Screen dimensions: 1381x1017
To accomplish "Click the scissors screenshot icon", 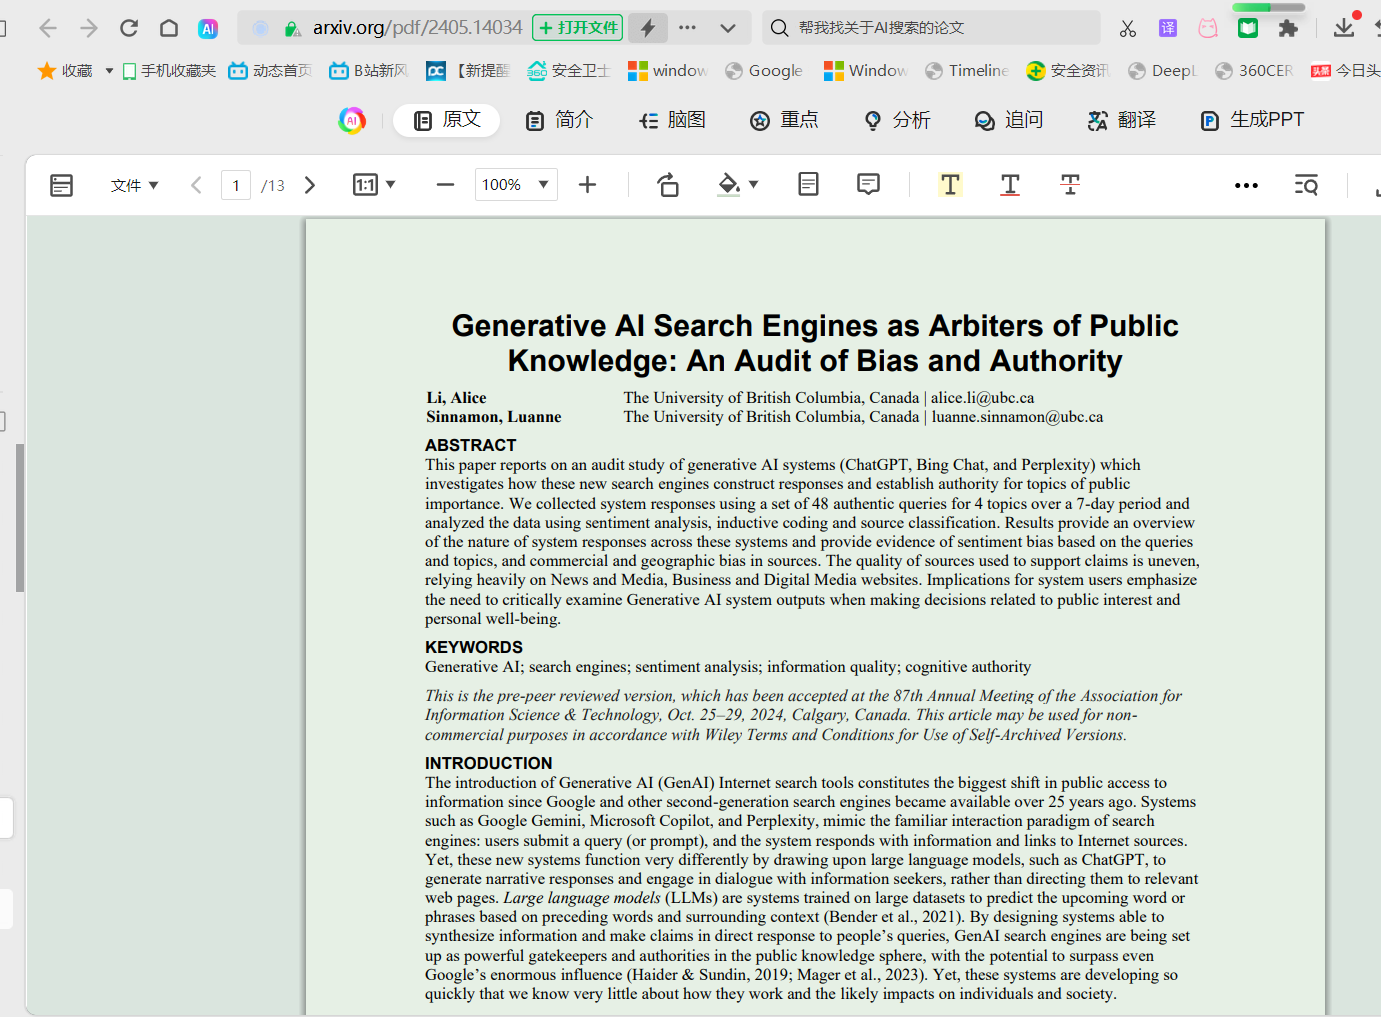I will tap(1128, 28).
